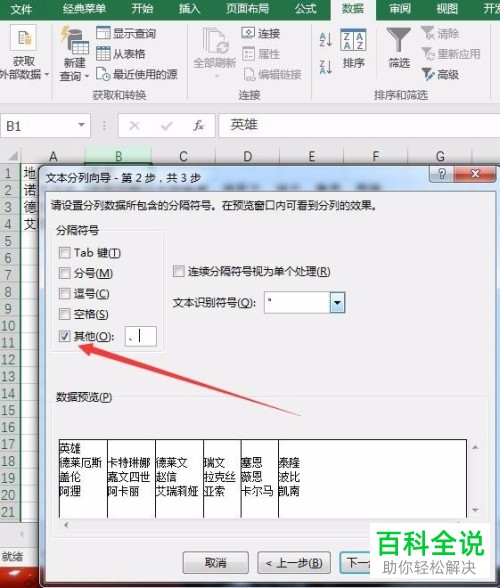Click 嘉文四世 in data preview
The height and width of the screenshot is (588, 500).
(129, 477)
